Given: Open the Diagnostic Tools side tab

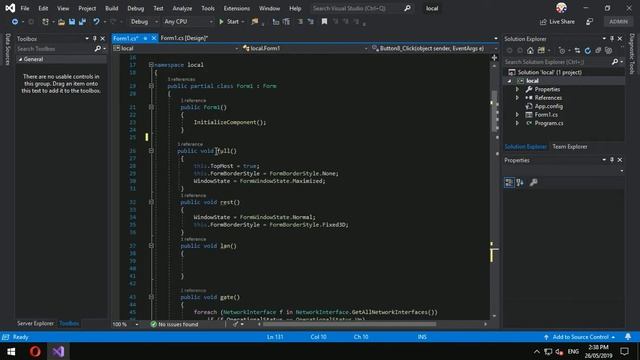Looking at the screenshot, I should click(632, 54).
